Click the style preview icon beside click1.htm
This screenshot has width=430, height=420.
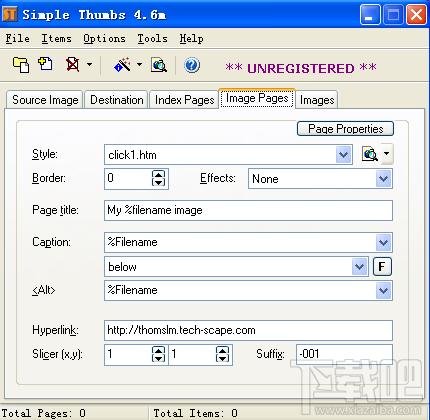tap(370, 154)
